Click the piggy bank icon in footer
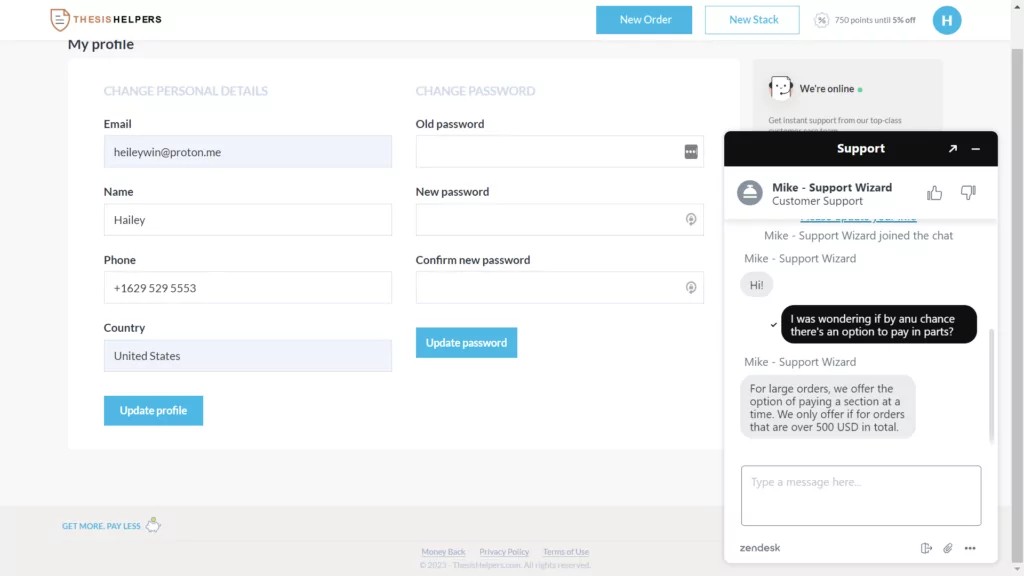This screenshot has width=1024, height=576. click(x=153, y=524)
